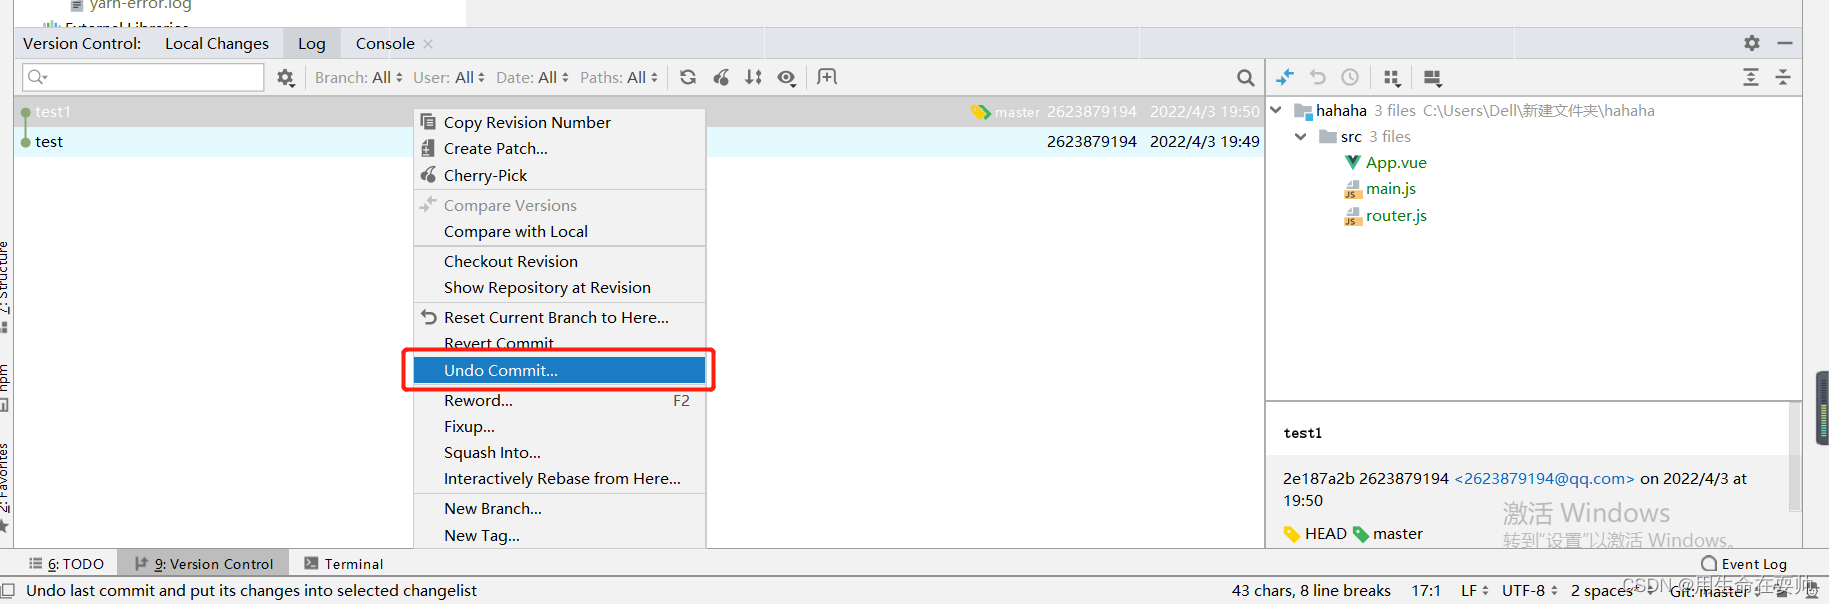This screenshot has height=604, width=1829.
Task: Switch to the Console tab
Action: 385,43
